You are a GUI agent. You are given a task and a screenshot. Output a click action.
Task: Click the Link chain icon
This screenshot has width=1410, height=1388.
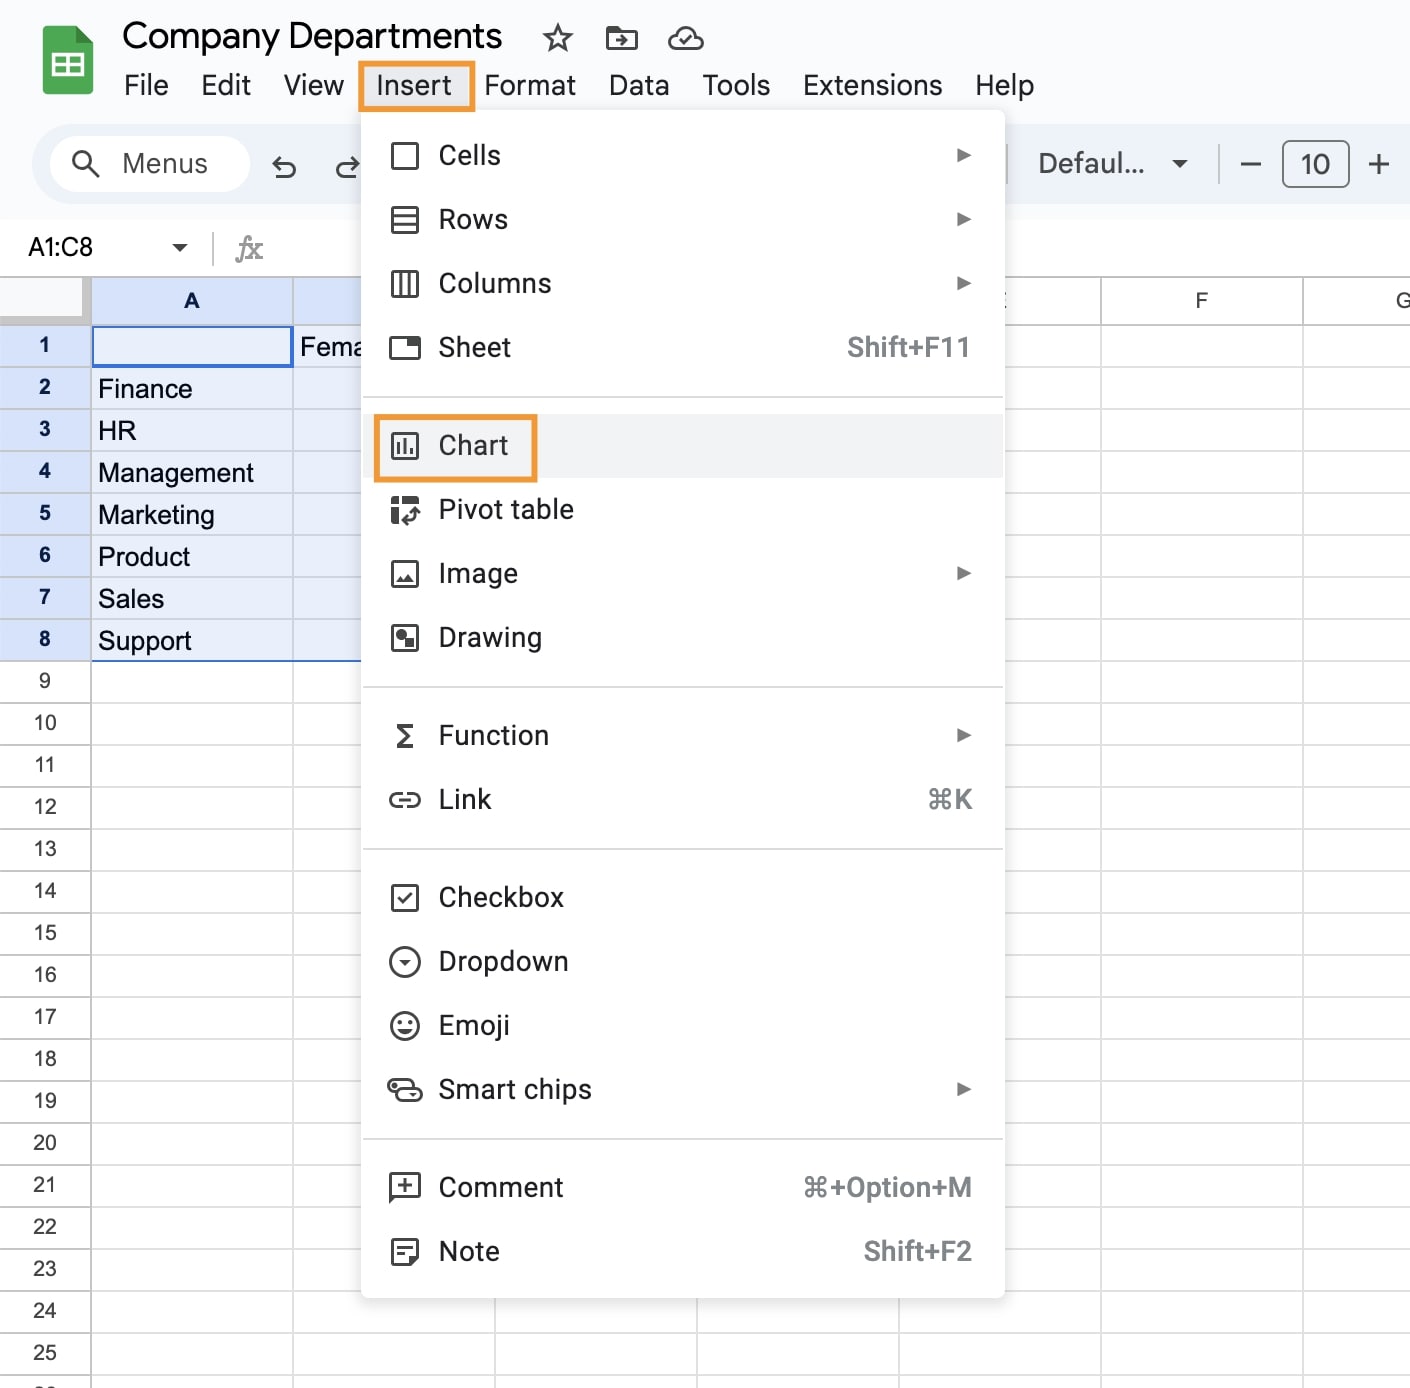click(x=405, y=800)
